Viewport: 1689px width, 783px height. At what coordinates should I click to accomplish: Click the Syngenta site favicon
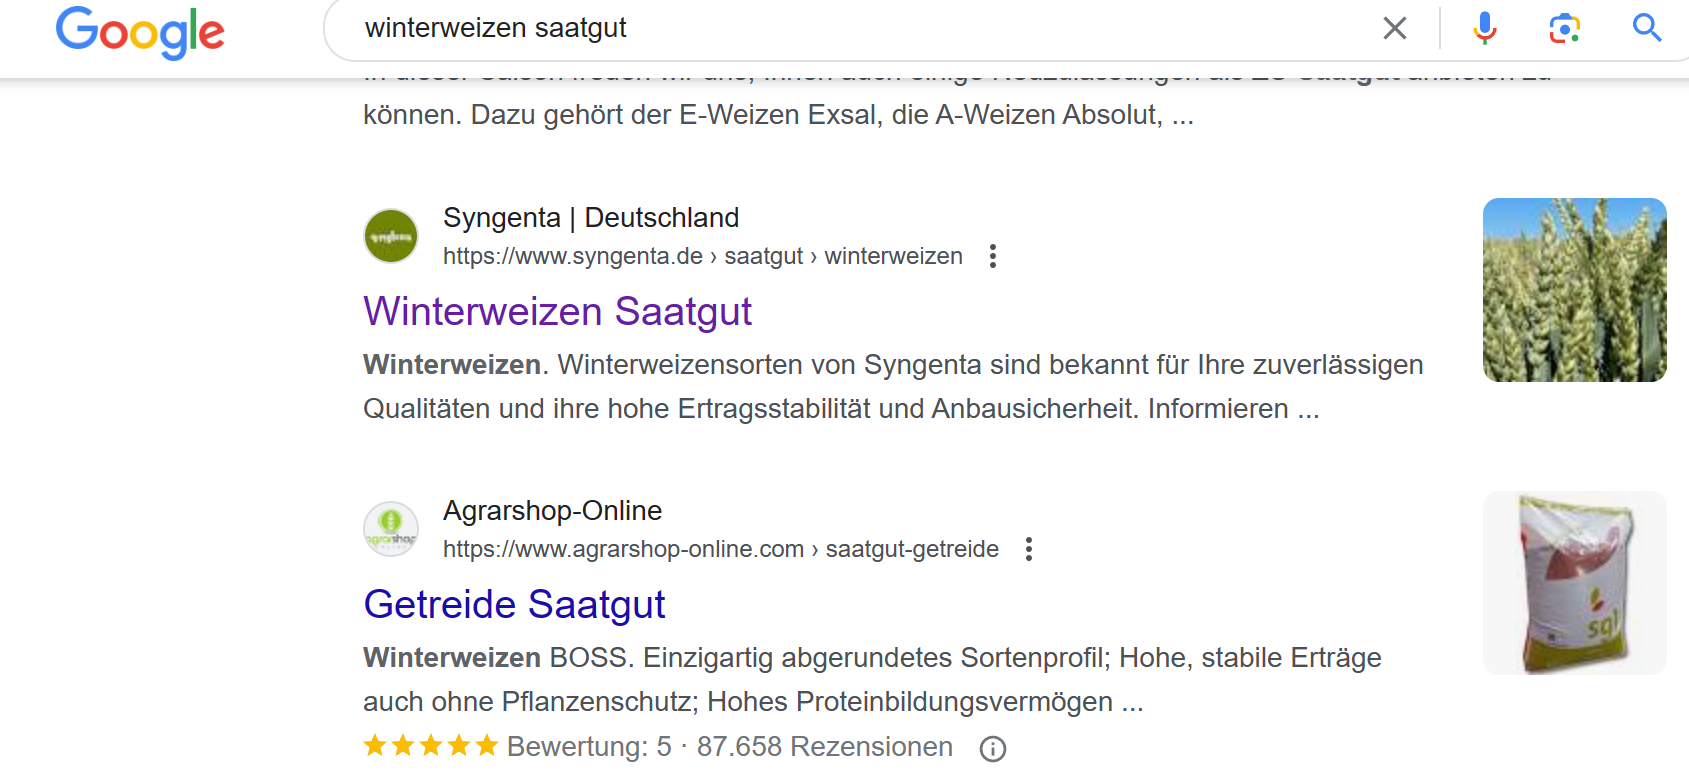tap(391, 237)
